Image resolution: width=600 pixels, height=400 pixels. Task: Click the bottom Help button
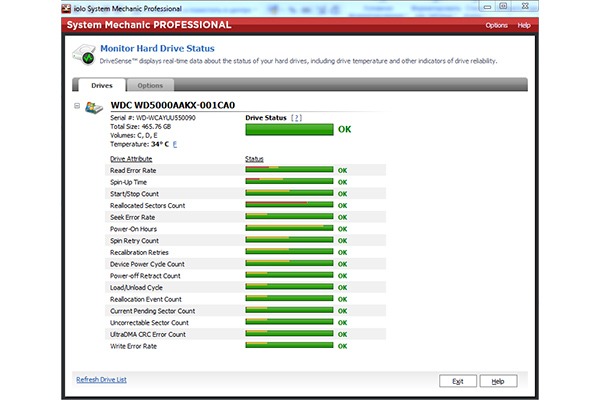[498, 381]
